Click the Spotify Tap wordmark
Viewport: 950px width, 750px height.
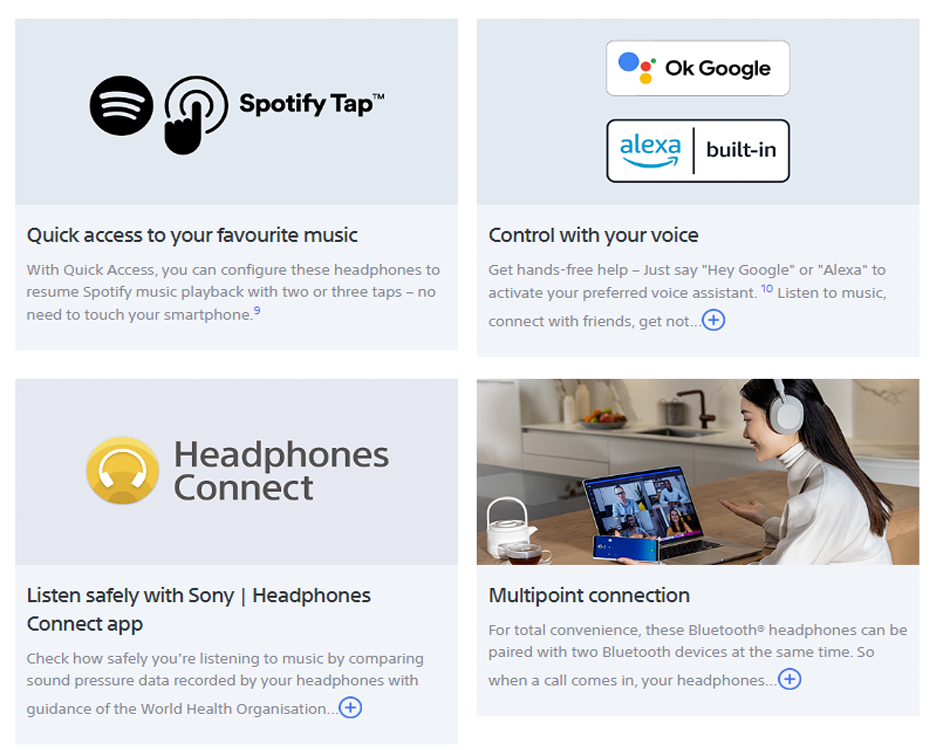(311, 104)
